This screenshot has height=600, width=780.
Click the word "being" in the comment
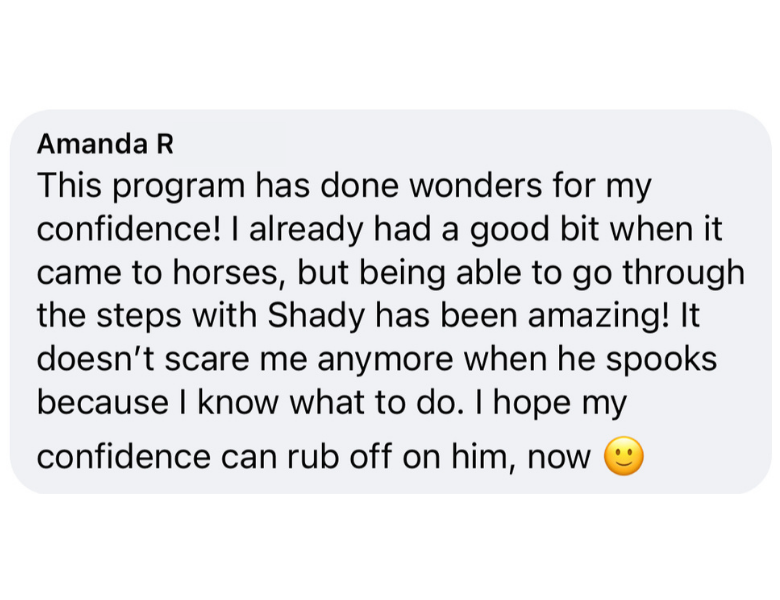(402, 273)
